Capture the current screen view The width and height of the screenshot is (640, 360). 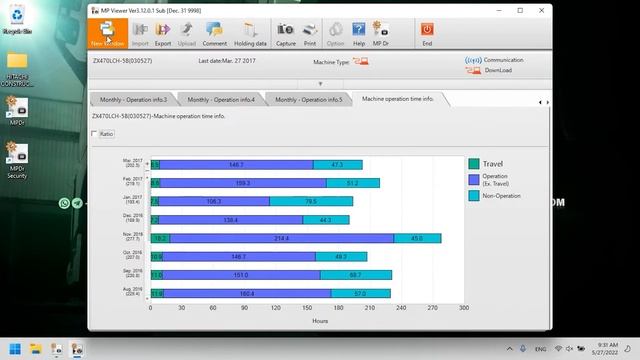pyautogui.click(x=286, y=33)
